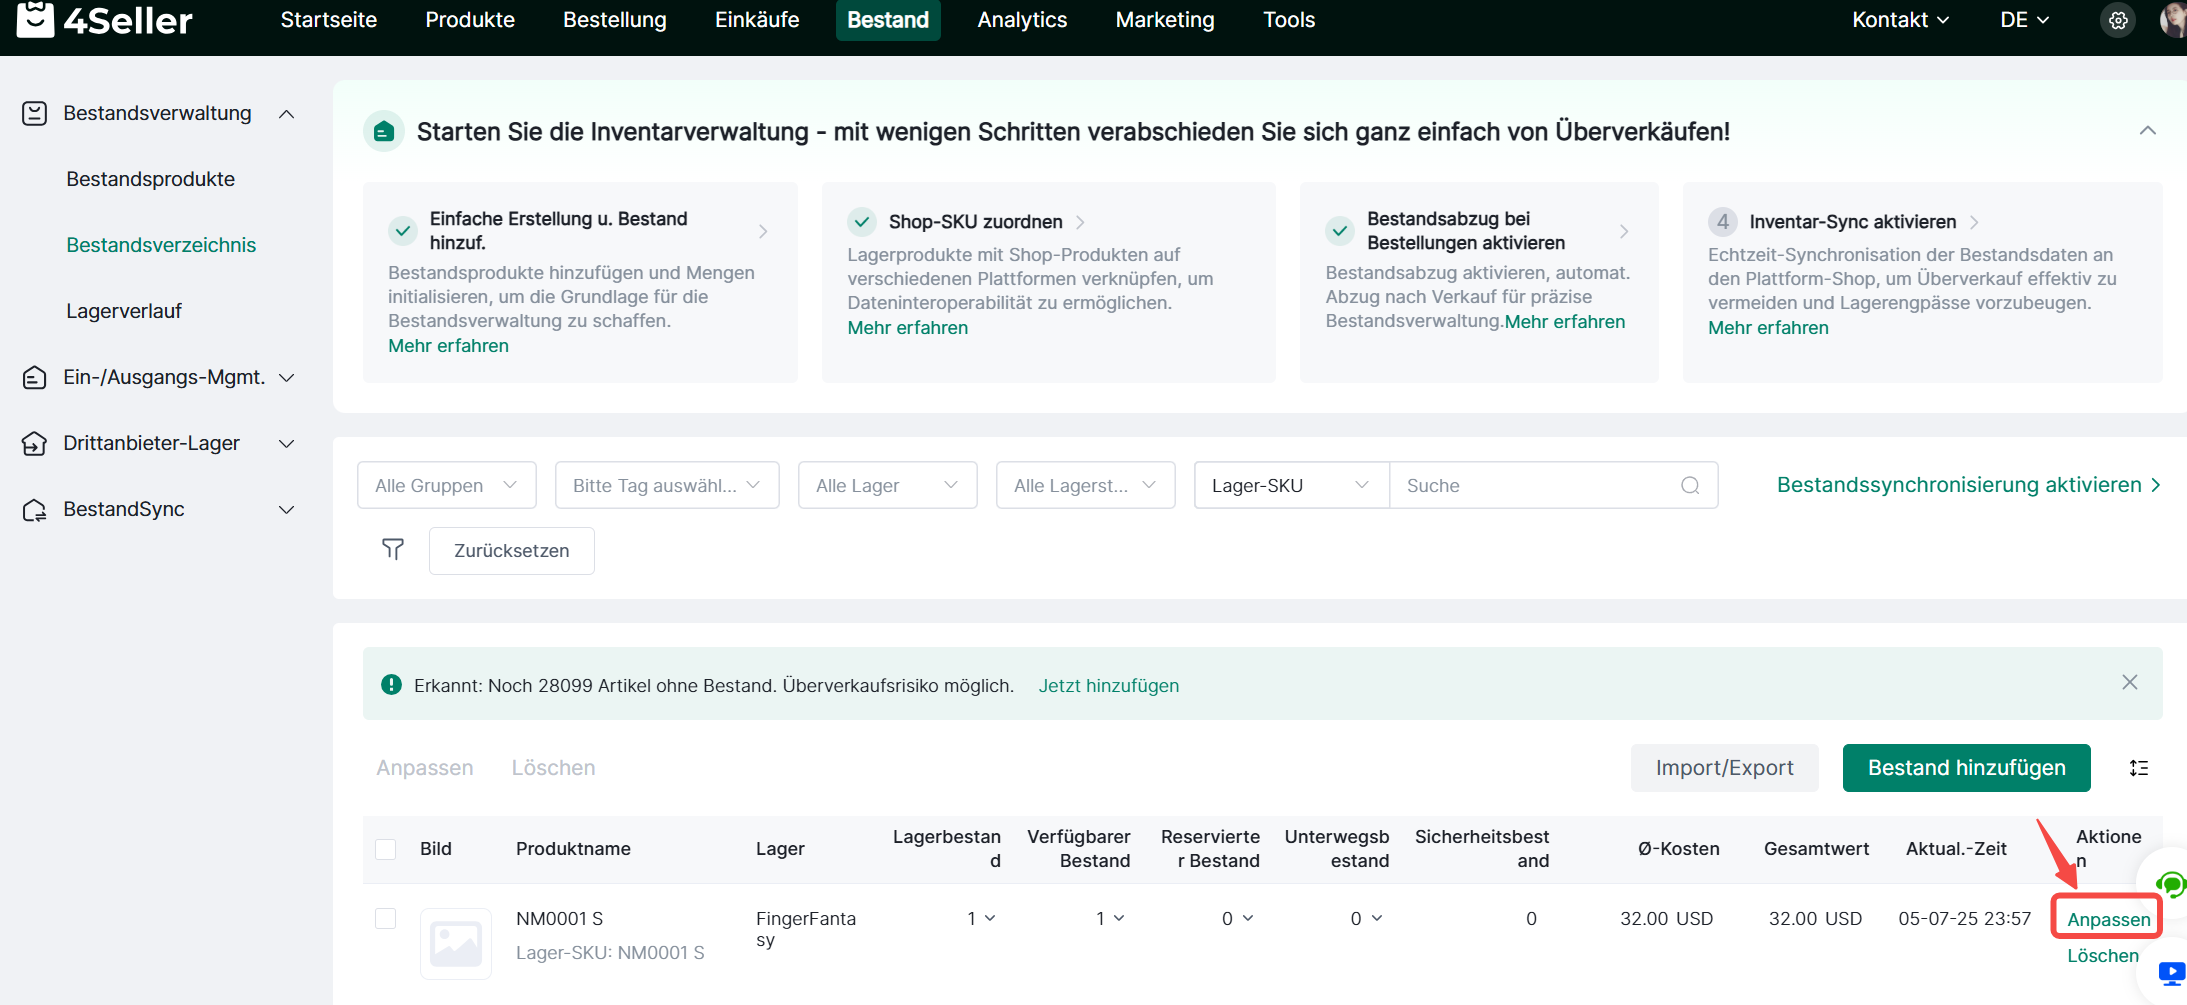The image size is (2187, 1005).
Task: Click the product image placeholder for NM0001 S
Action: click(x=456, y=943)
